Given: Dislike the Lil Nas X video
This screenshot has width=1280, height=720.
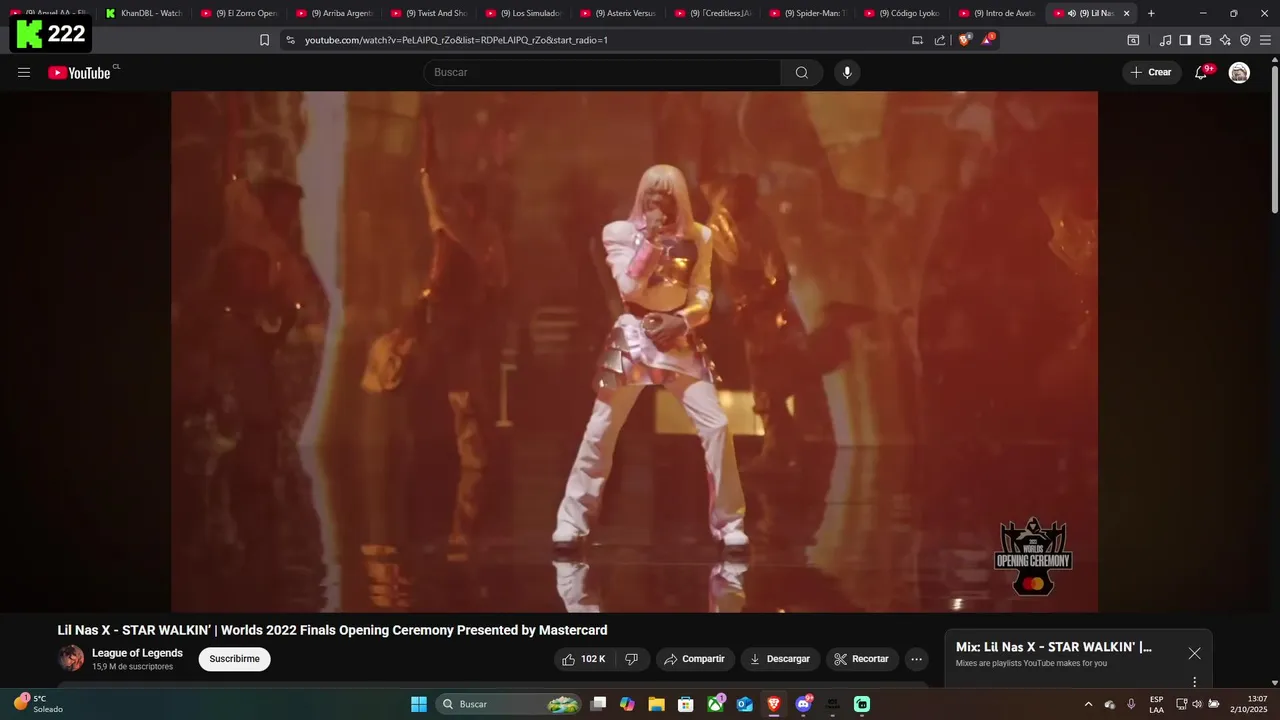Looking at the screenshot, I should (x=631, y=659).
